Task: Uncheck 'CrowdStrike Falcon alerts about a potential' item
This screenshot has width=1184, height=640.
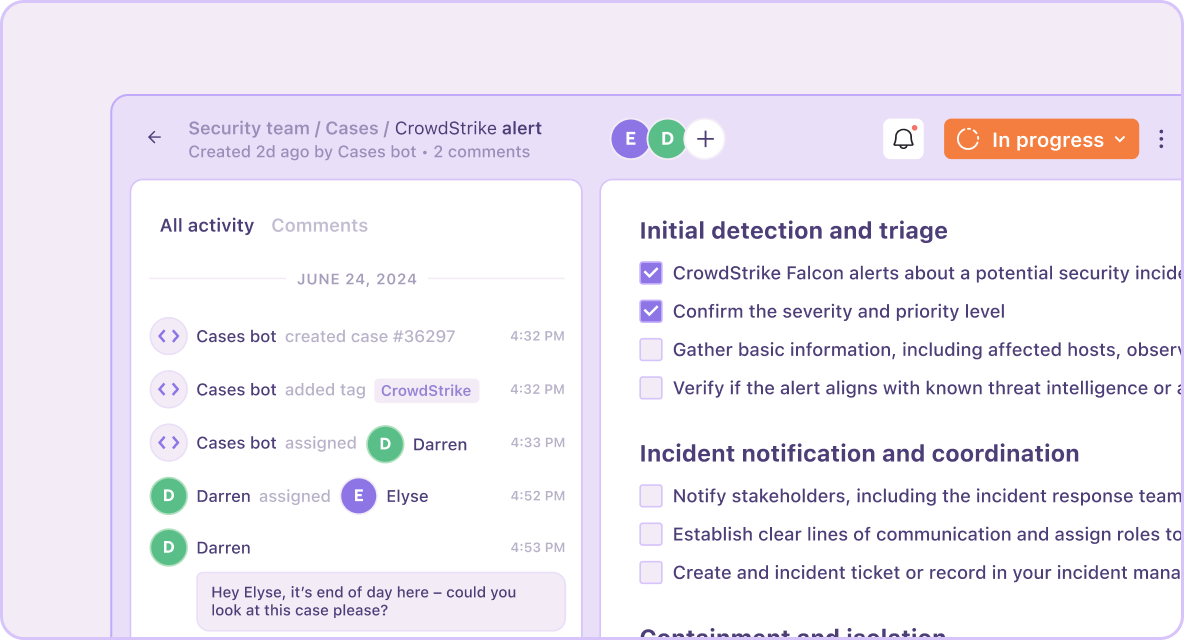Action: tap(651, 272)
